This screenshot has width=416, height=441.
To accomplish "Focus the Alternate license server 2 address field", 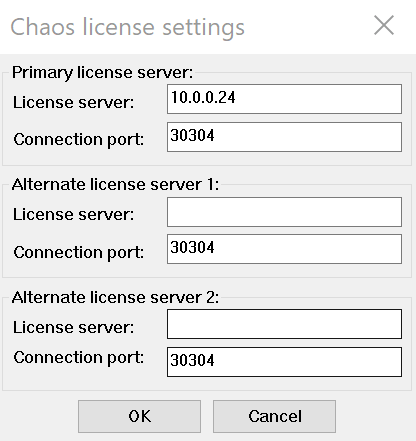I will pyautogui.click(x=284, y=324).
